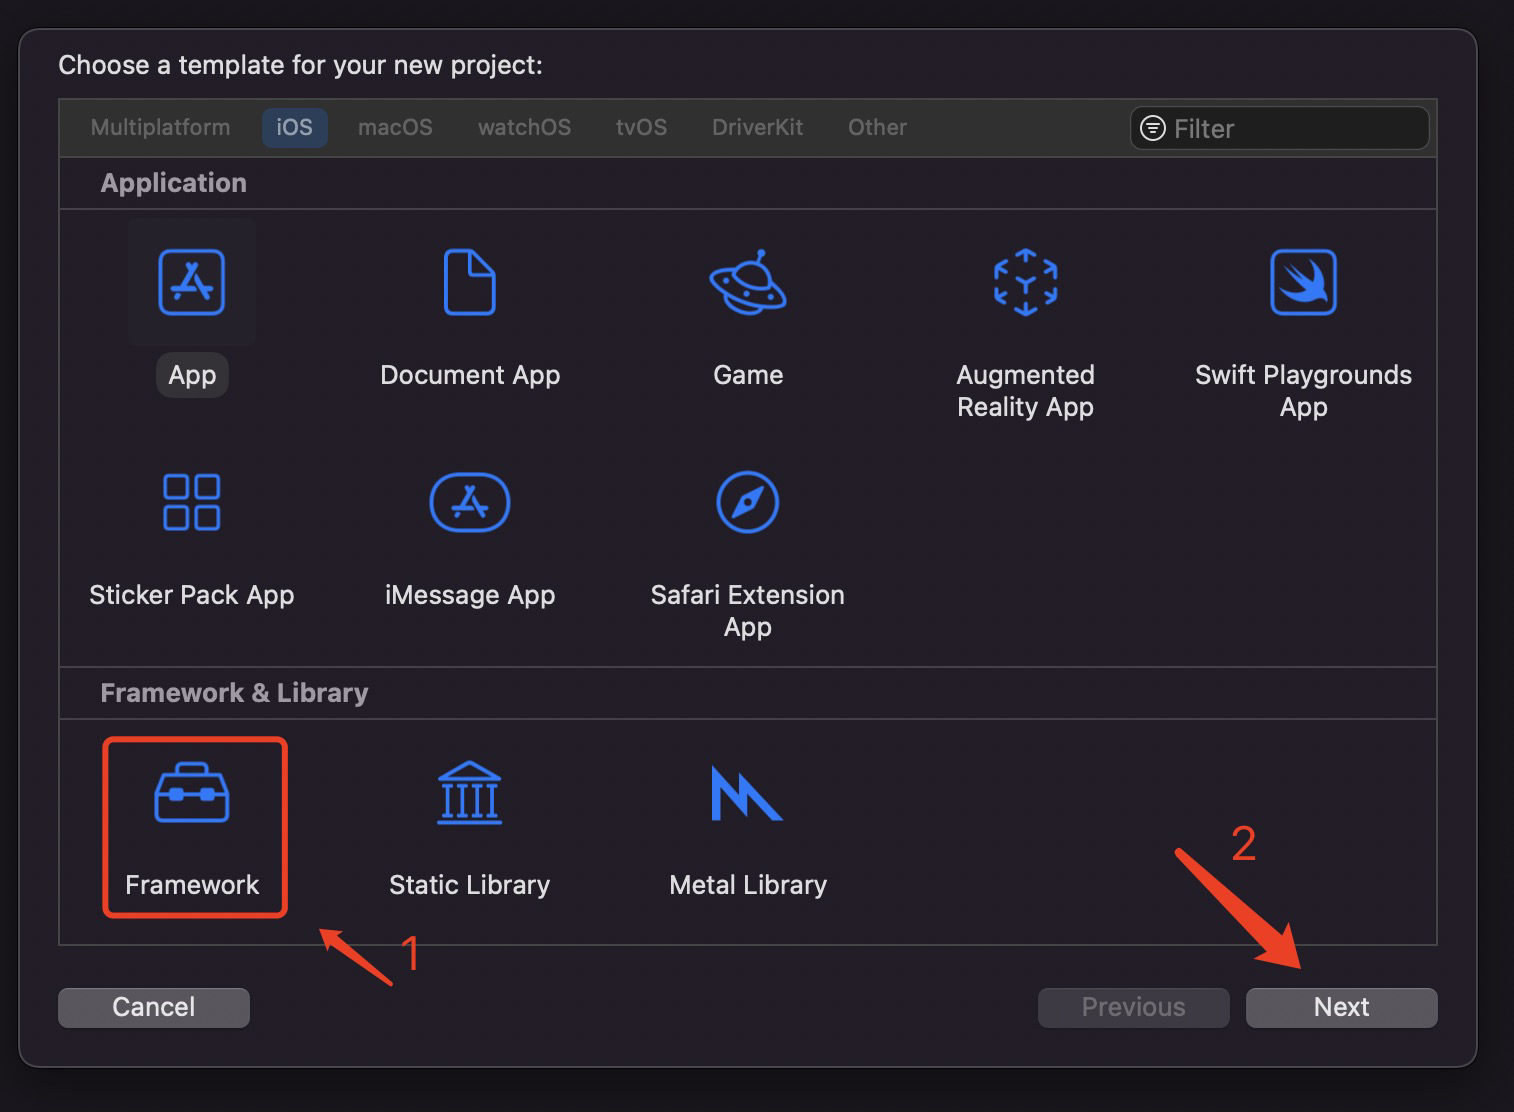Click the Document App label
Screen dimensions: 1514x1112
pos(470,375)
